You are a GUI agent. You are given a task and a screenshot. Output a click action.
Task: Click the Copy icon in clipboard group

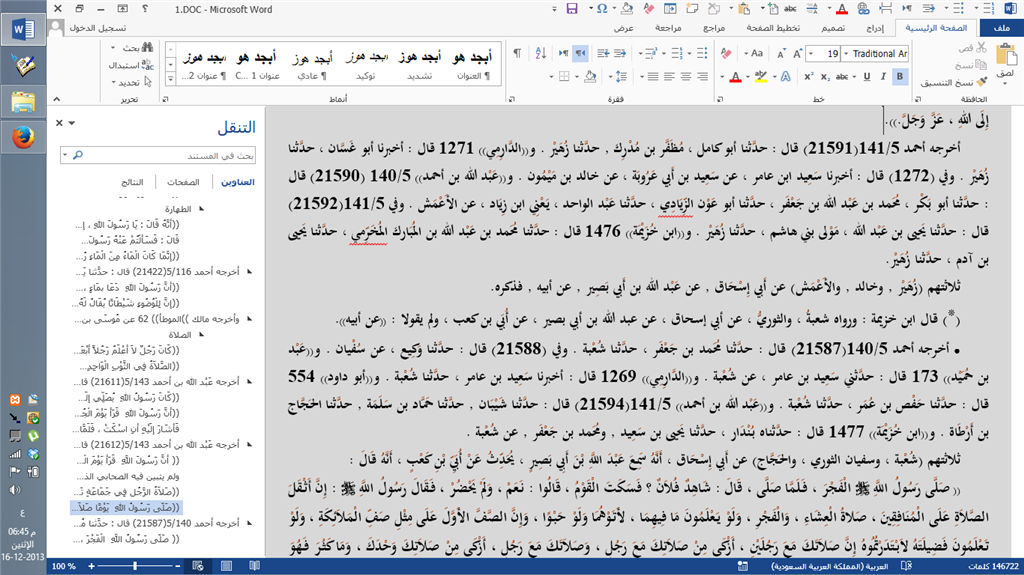(x=980, y=65)
